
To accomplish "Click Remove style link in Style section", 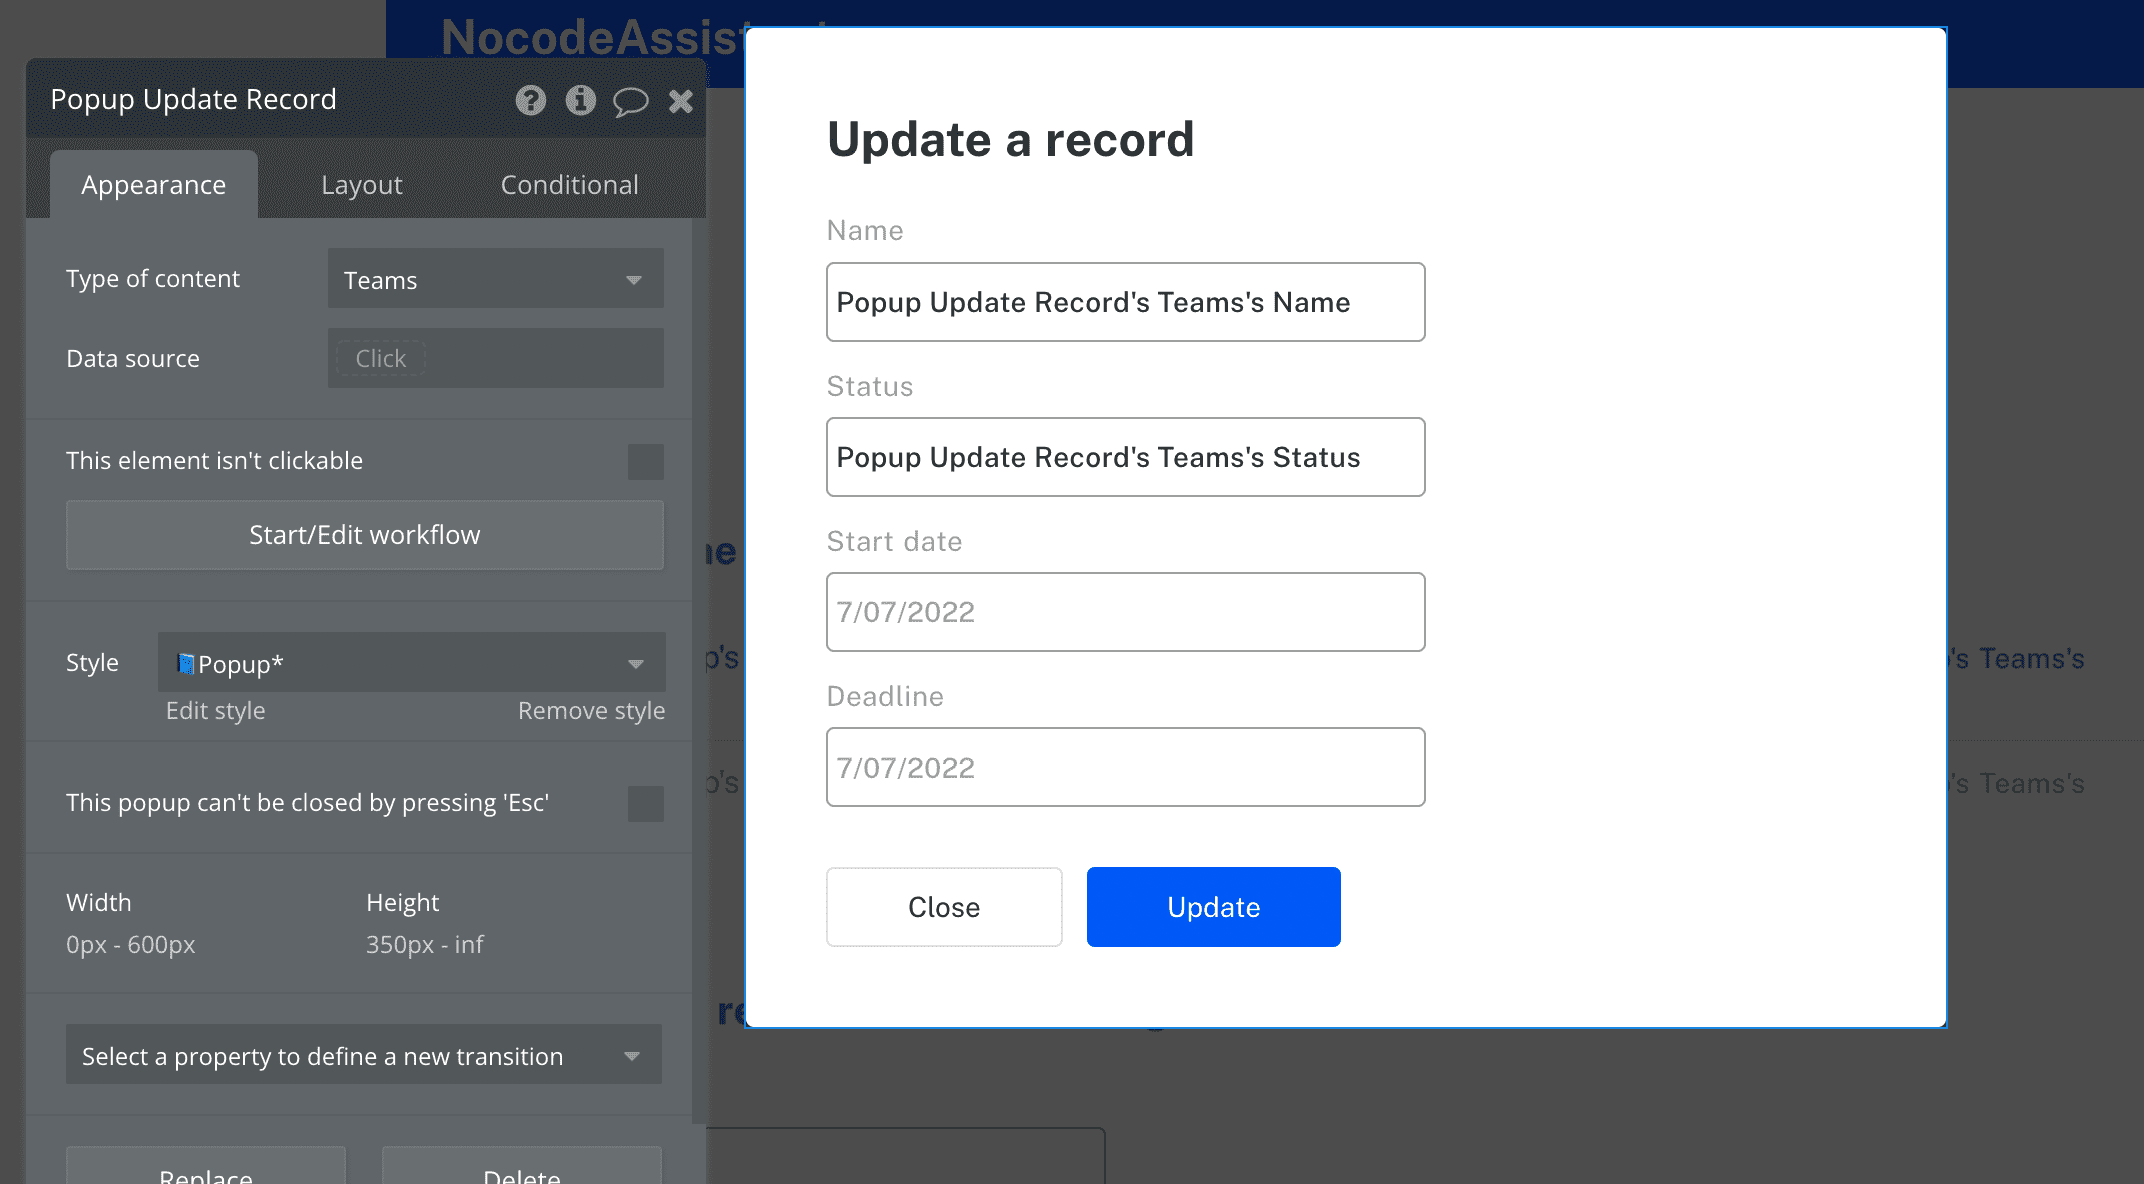I will [x=590, y=710].
